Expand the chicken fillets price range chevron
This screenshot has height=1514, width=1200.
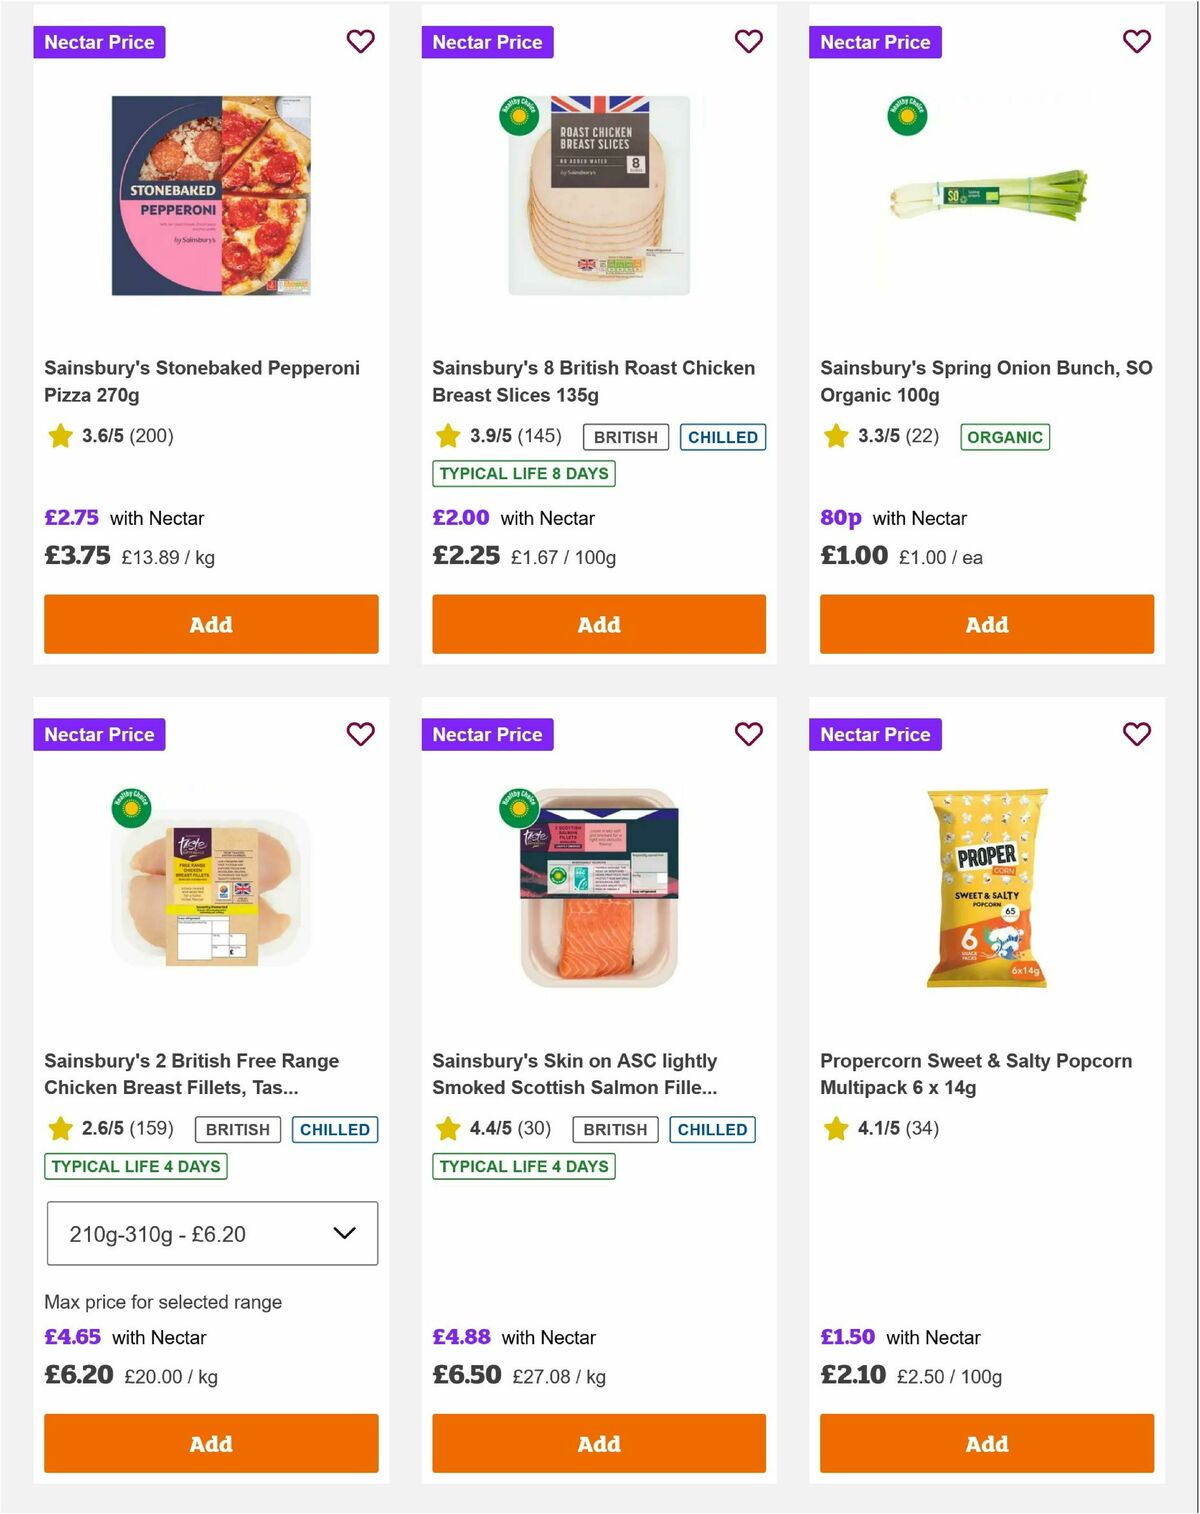(x=345, y=1233)
